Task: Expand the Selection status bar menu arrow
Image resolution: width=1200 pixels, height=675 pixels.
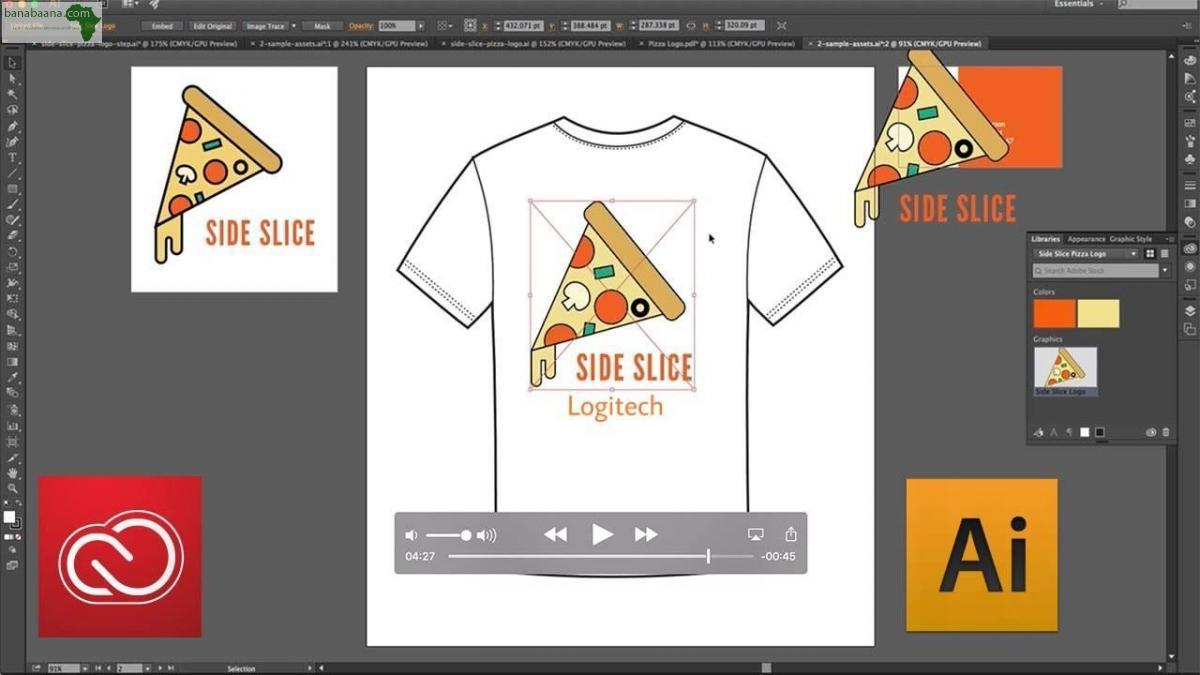Action: [309, 668]
